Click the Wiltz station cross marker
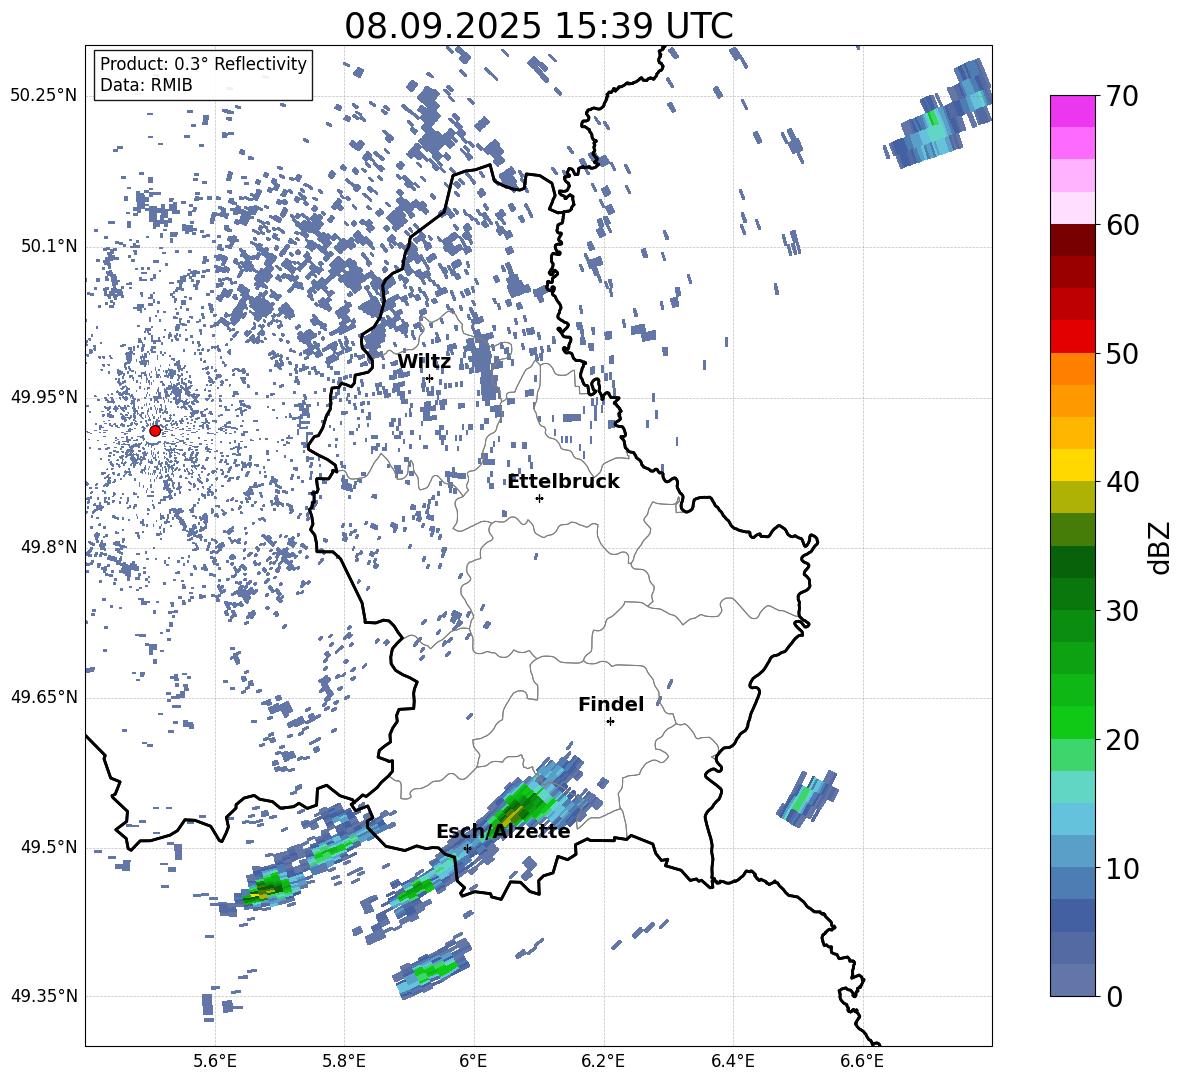Screen dimensions: 1184x1081 pos(430,378)
